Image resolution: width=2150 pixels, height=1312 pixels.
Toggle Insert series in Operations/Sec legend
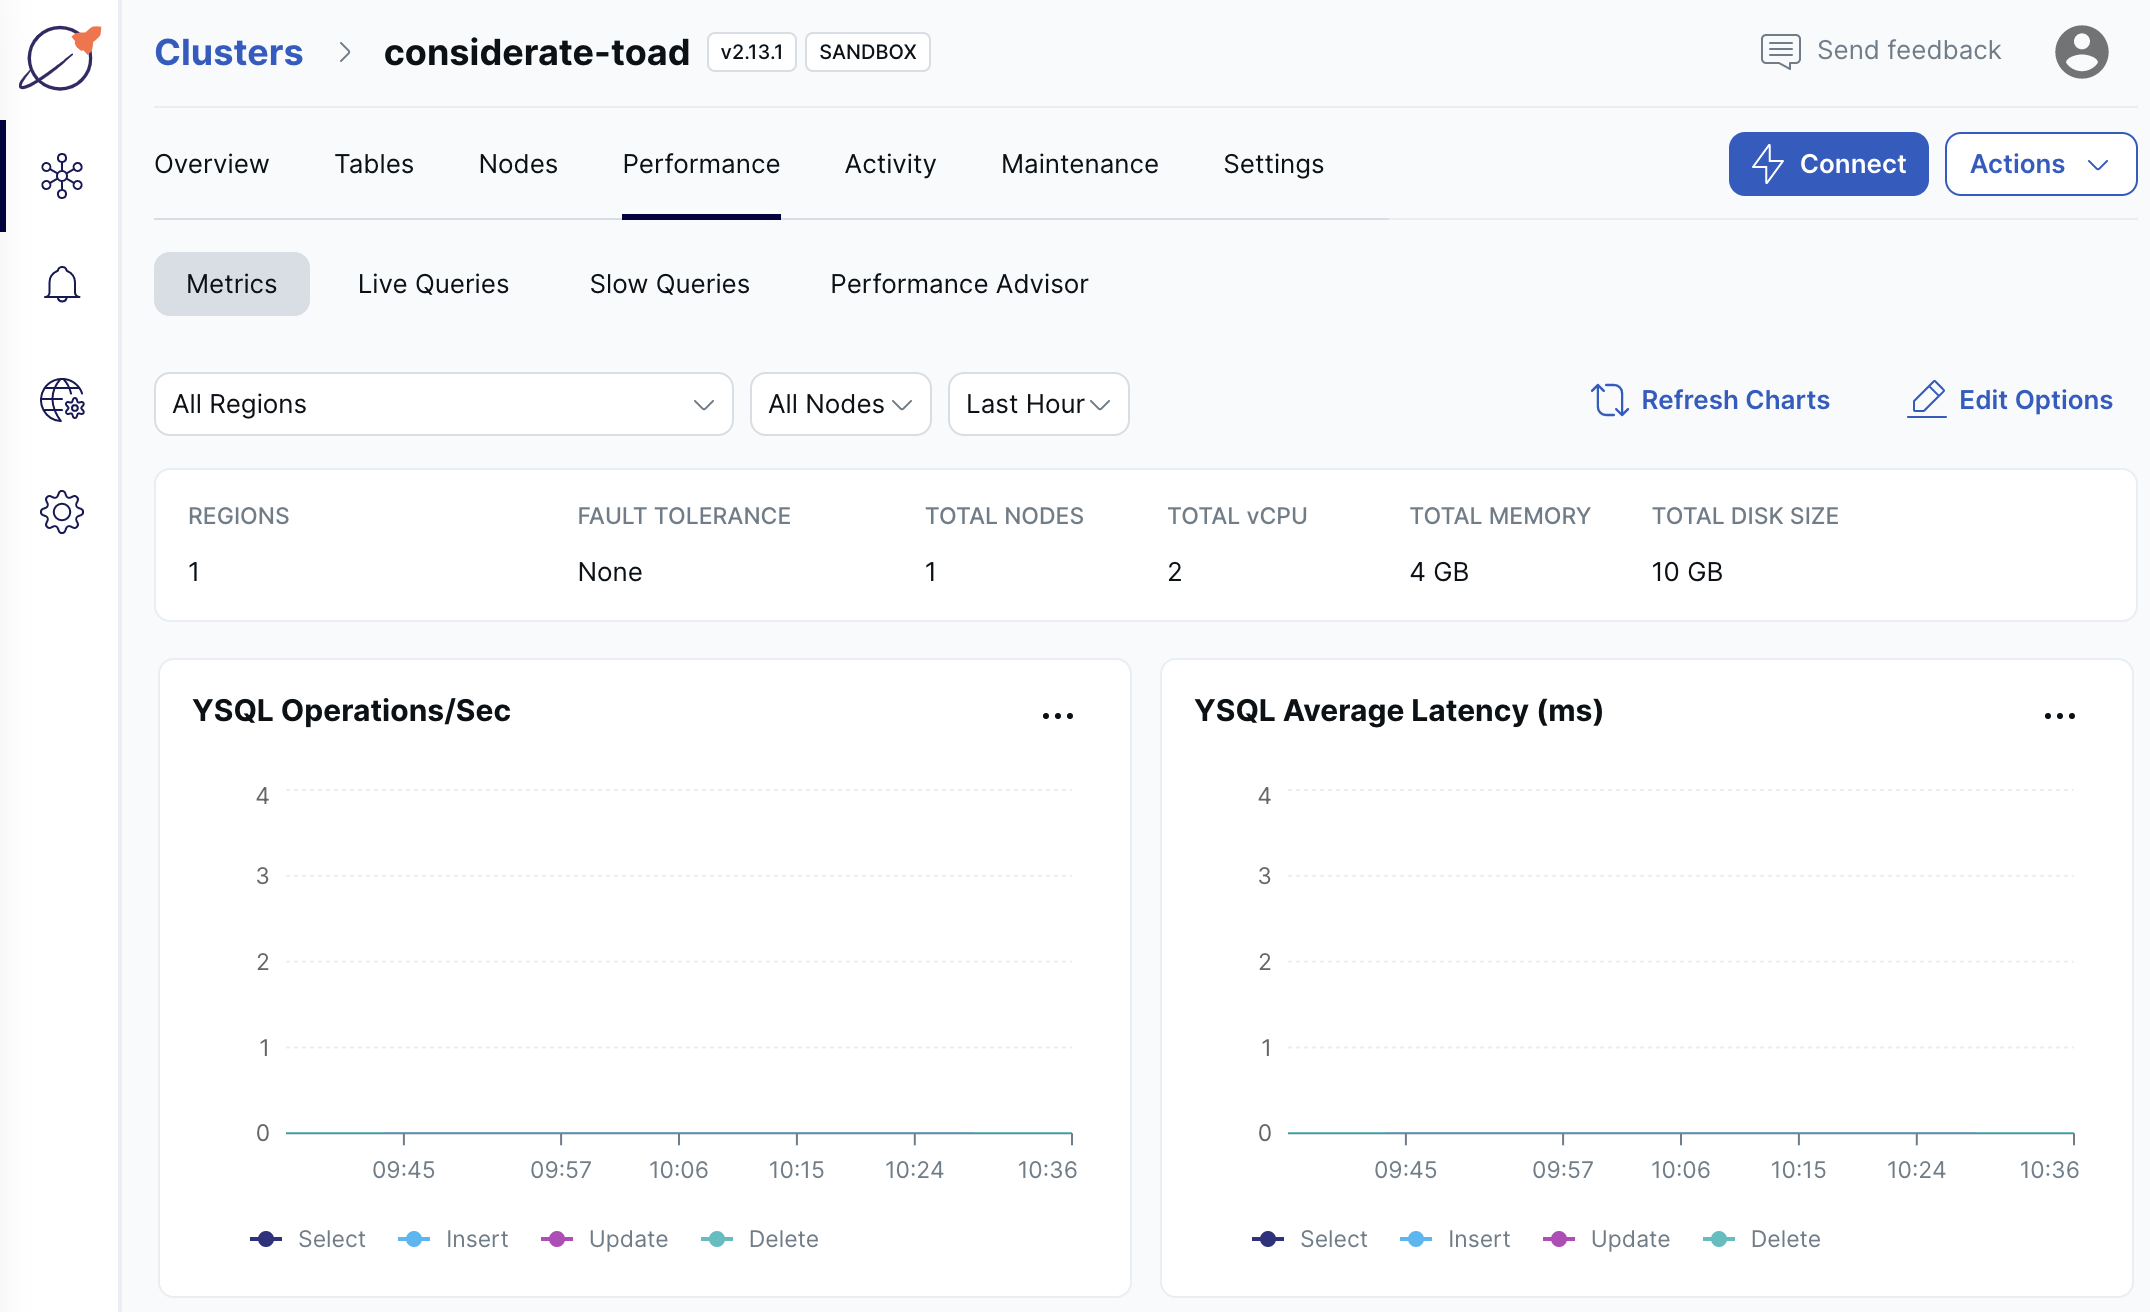453,1239
